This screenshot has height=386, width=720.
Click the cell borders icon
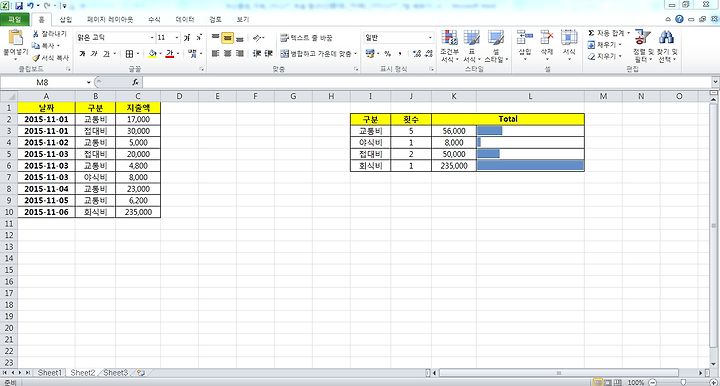click(x=129, y=54)
